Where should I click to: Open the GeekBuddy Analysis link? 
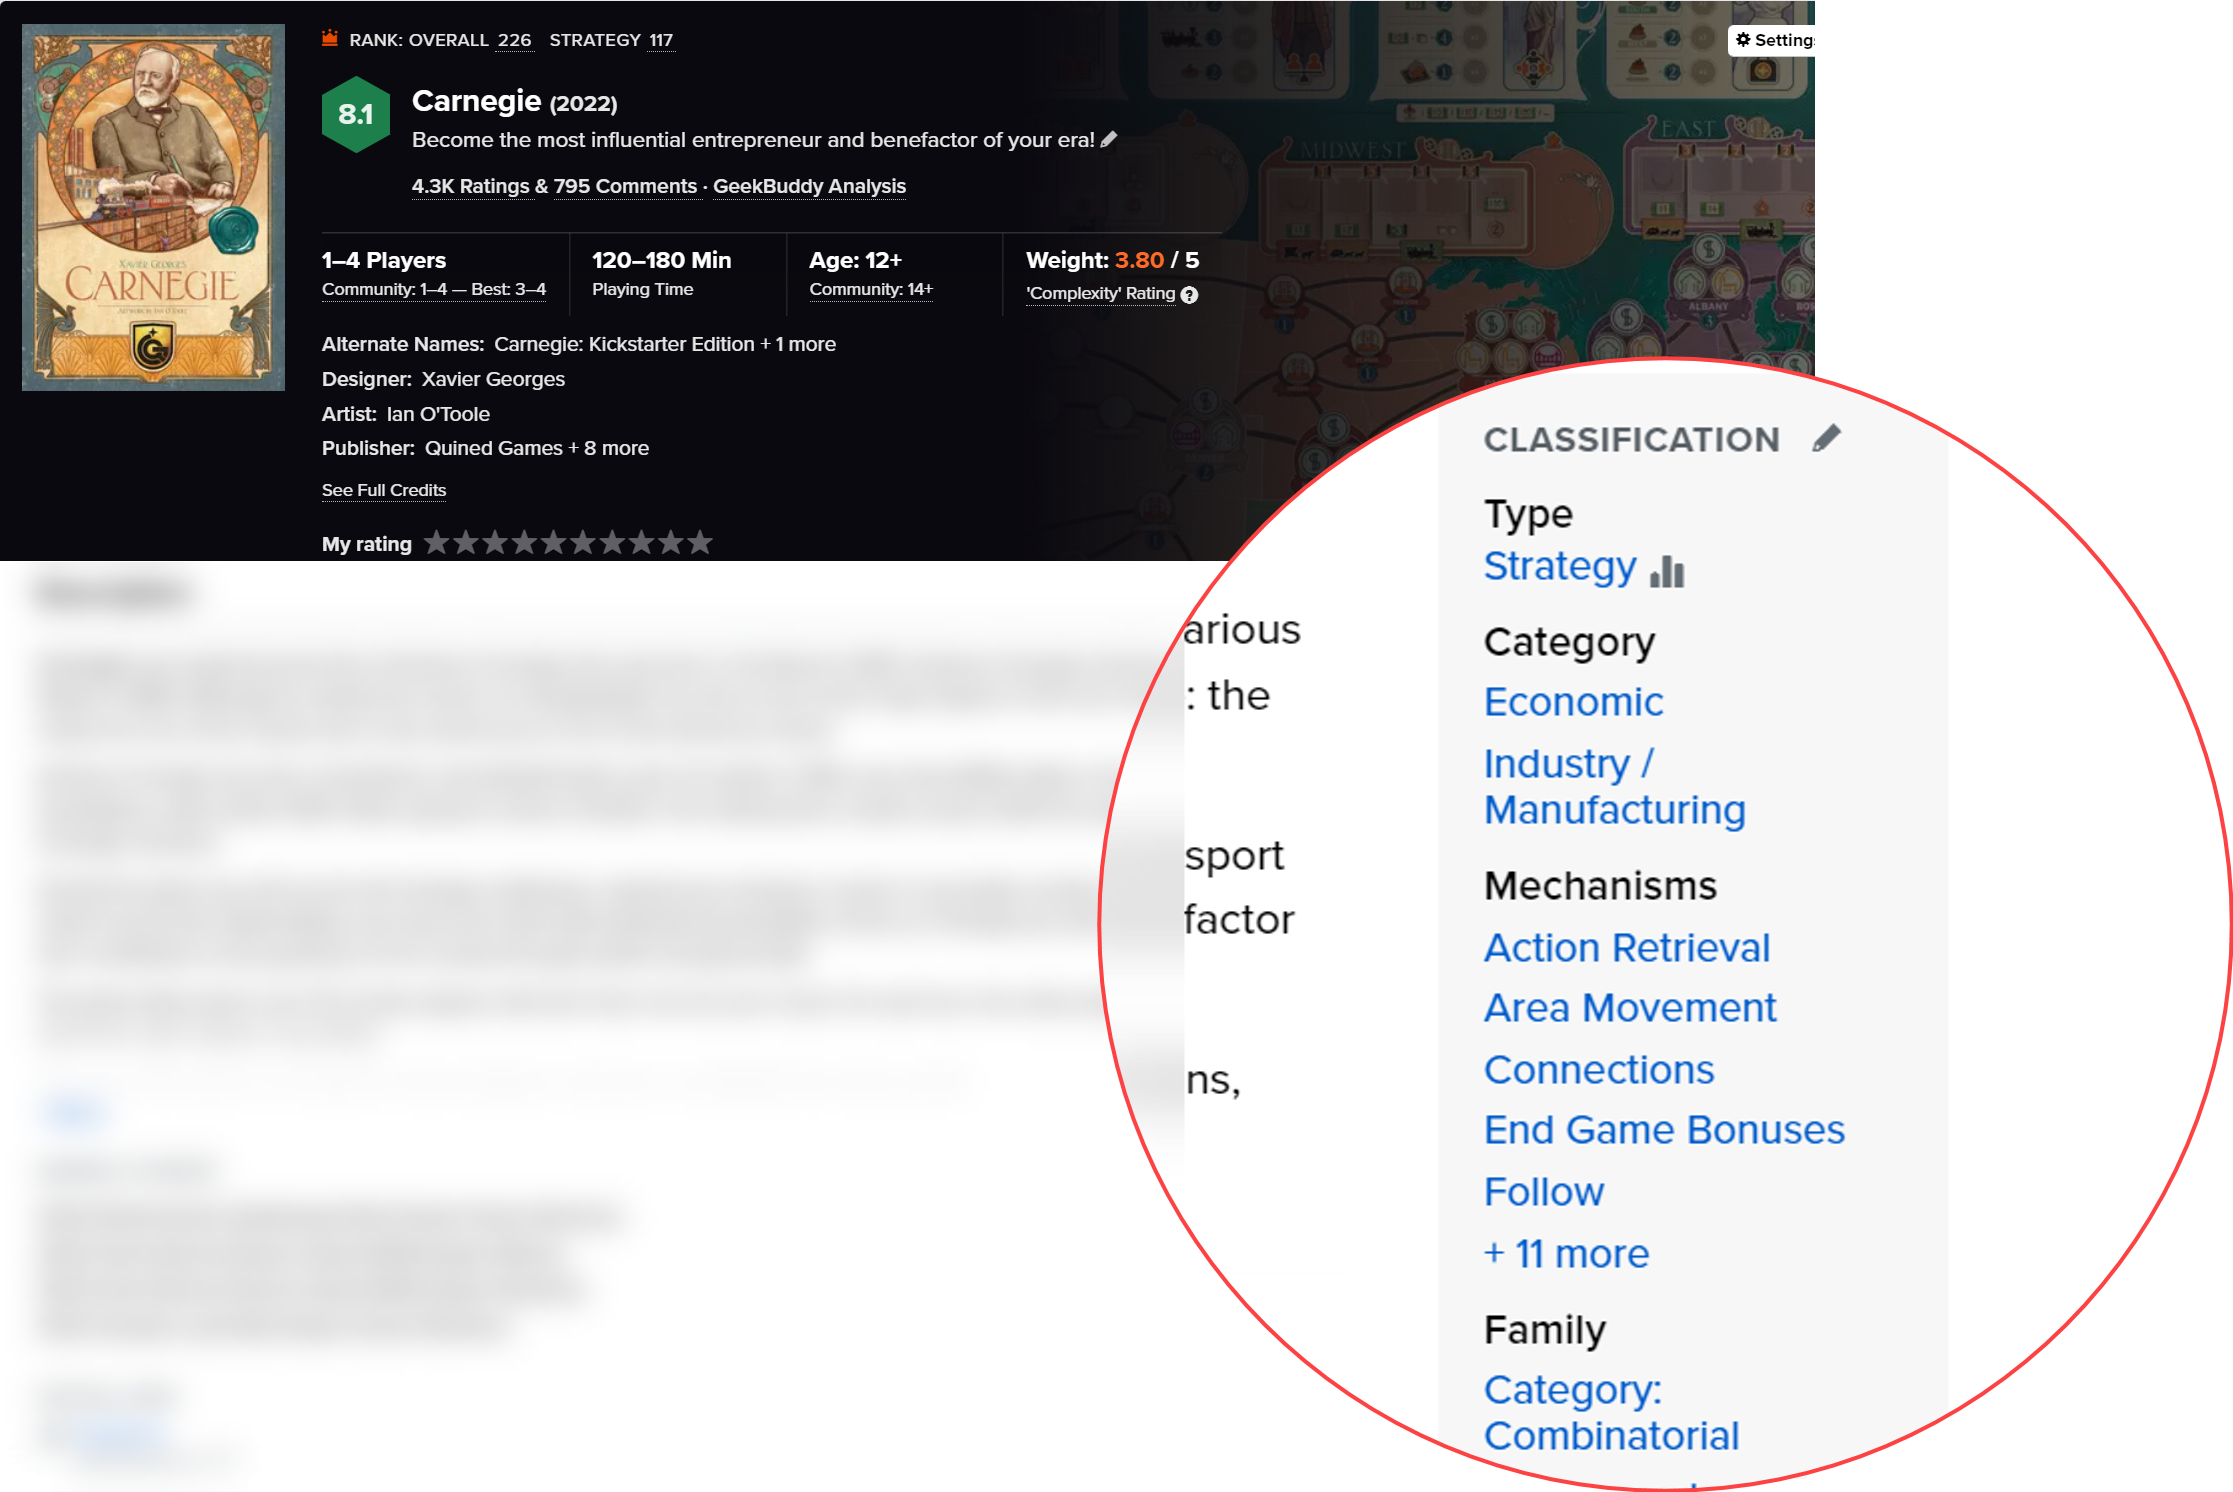pyautogui.click(x=809, y=186)
